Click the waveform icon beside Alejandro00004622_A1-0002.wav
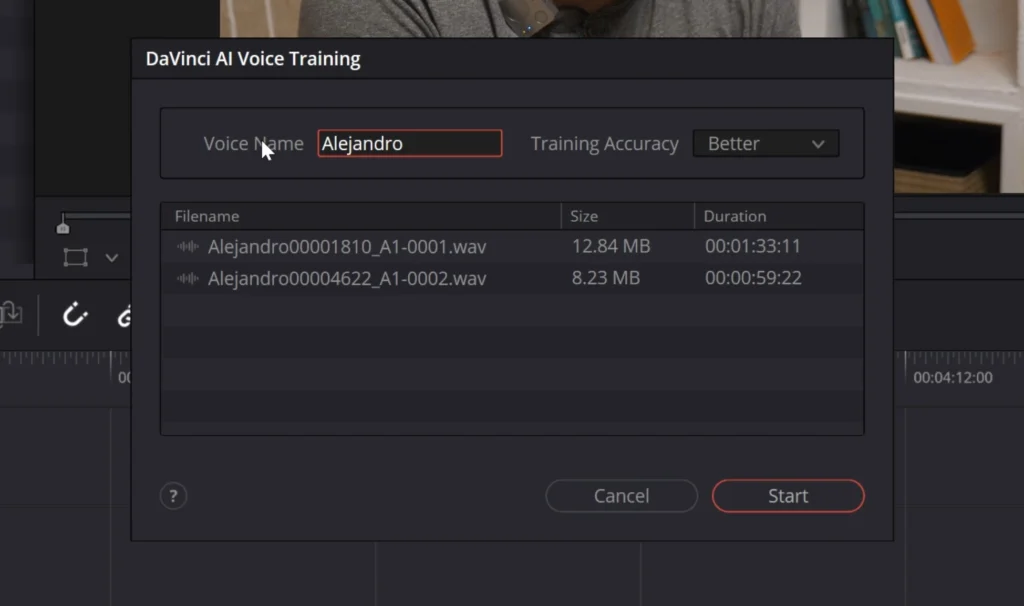1024x606 pixels. 188,279
